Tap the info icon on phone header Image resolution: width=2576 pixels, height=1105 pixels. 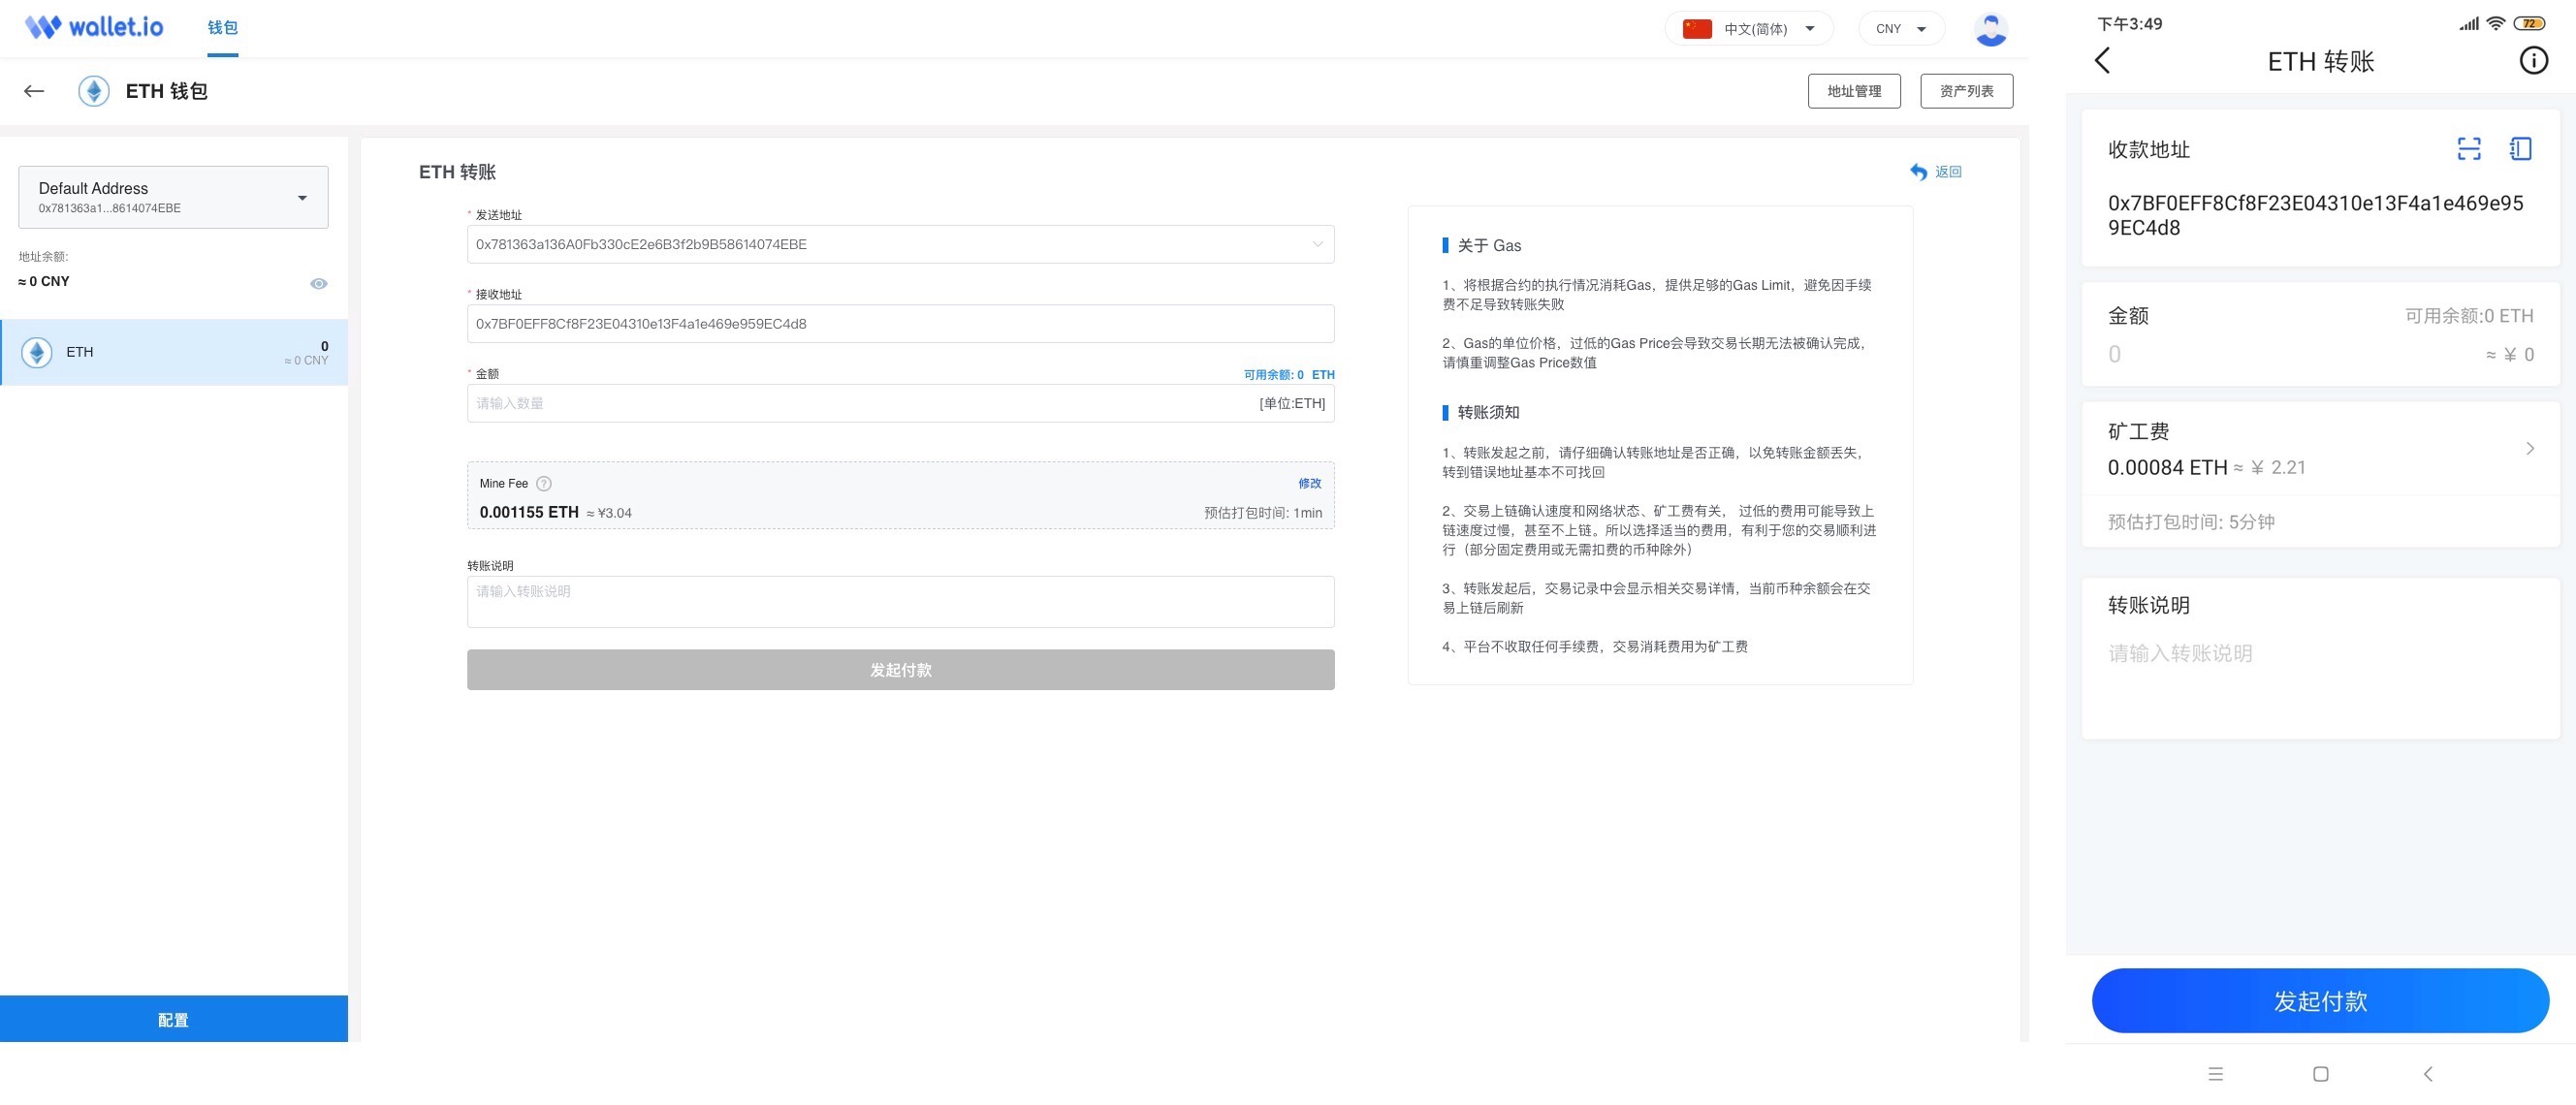pyautogui.click(x=2532, y=61)
